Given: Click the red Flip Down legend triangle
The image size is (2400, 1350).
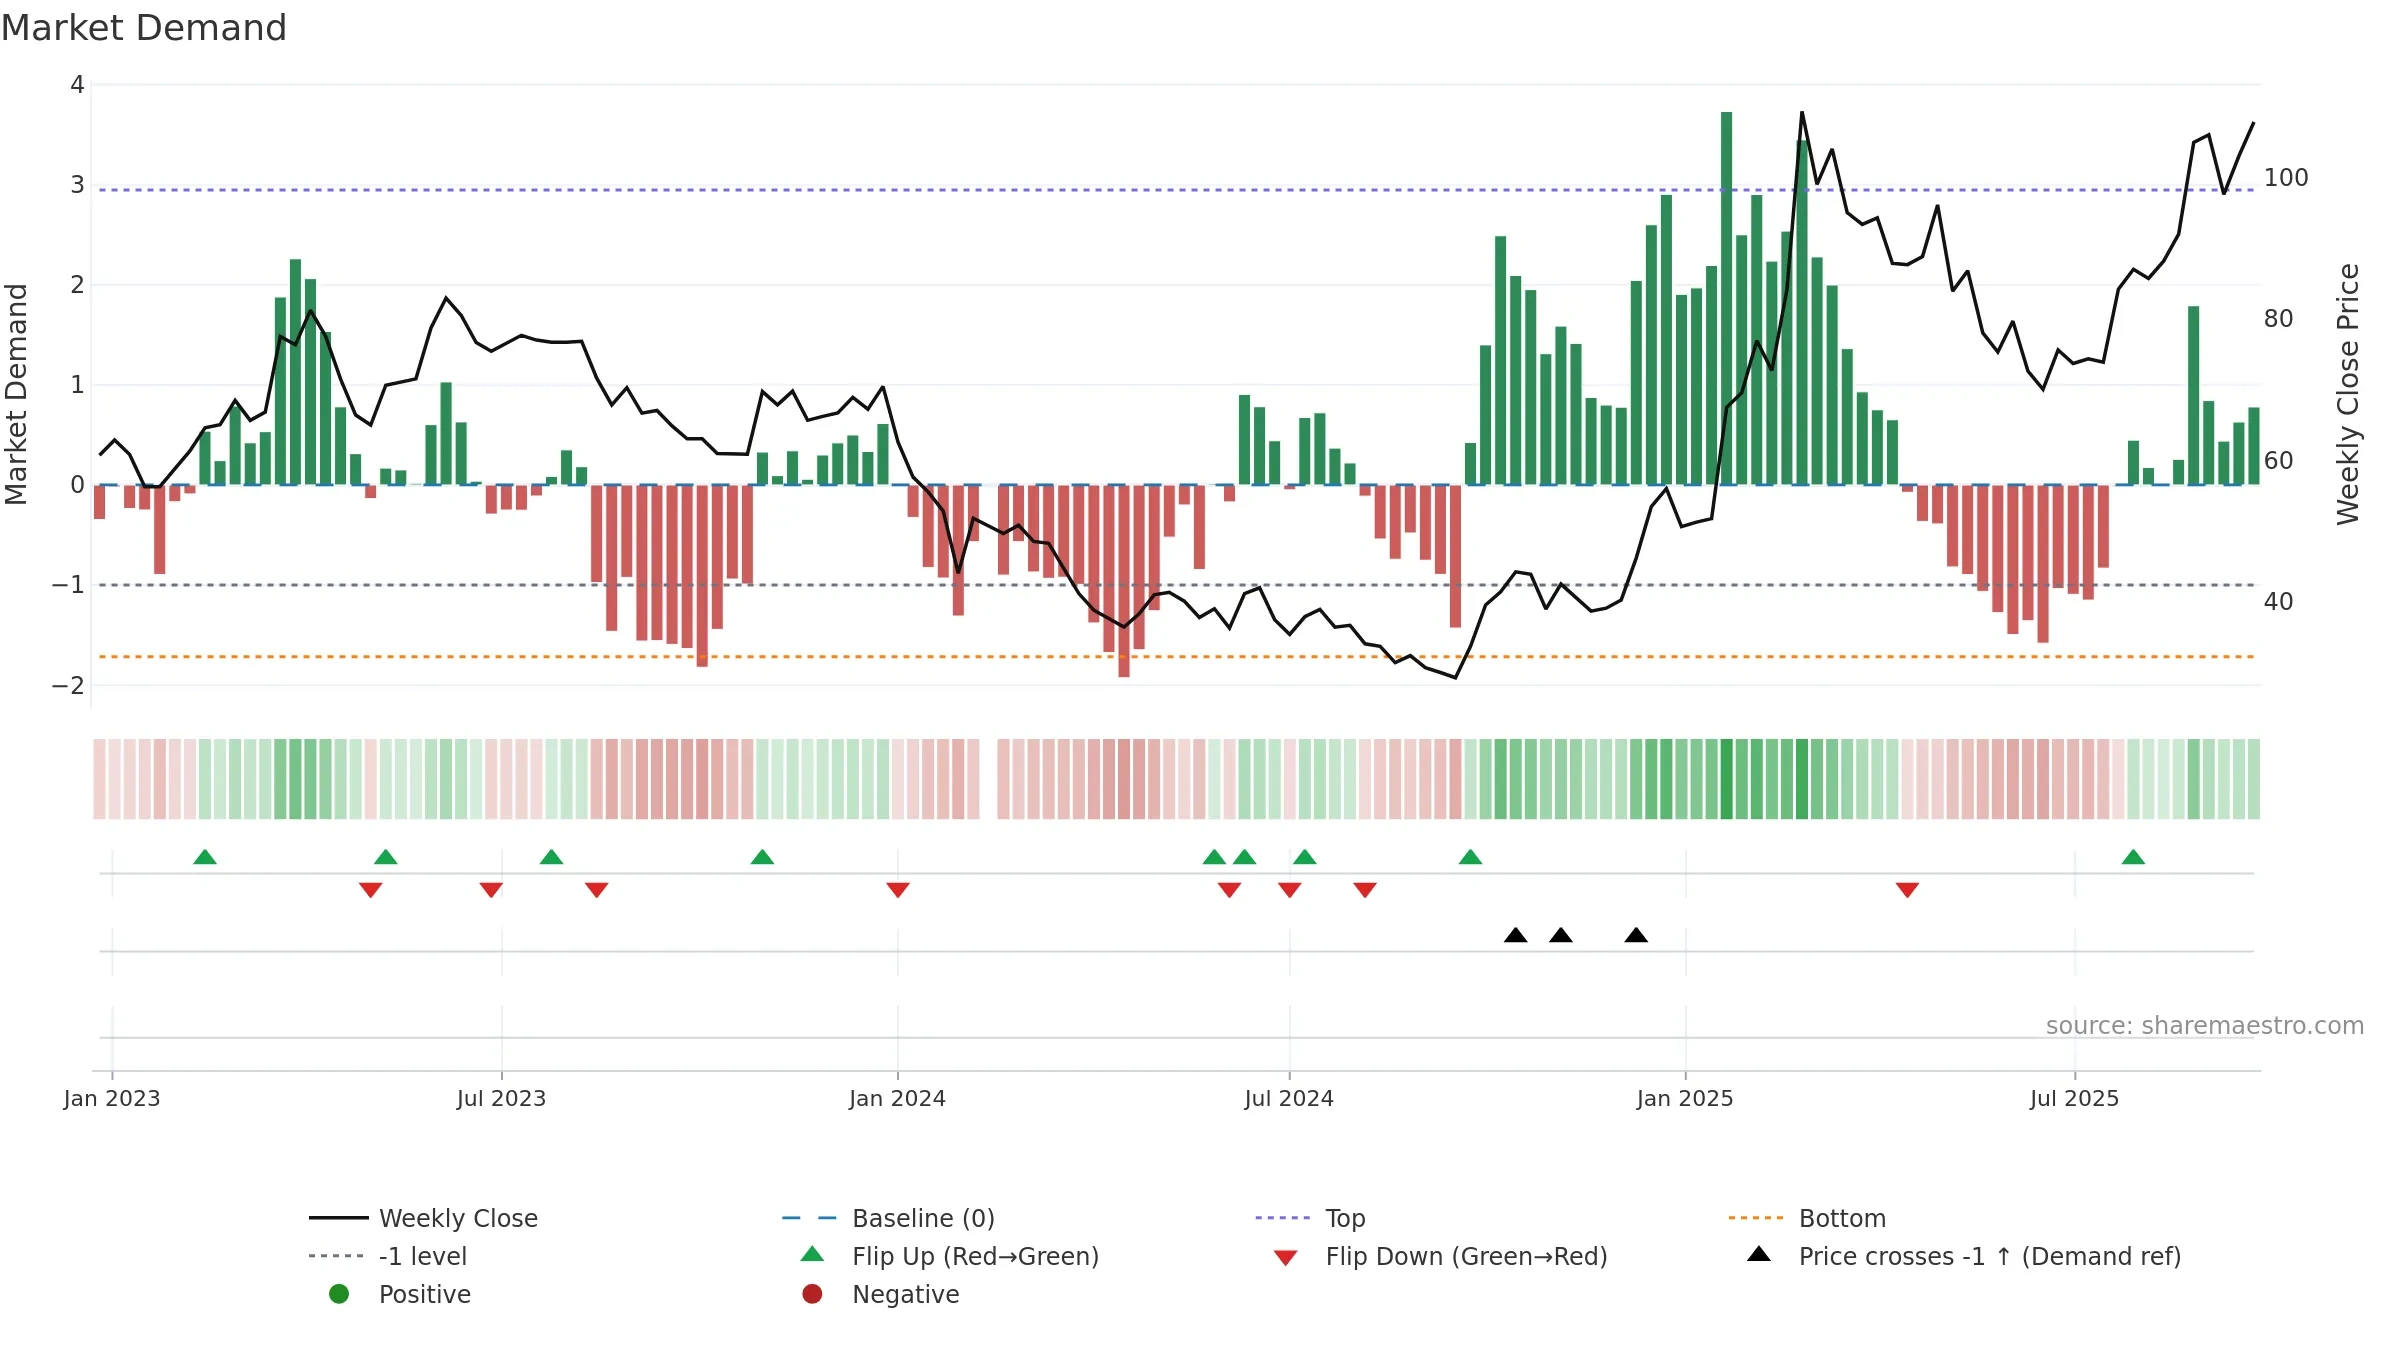Looking at the screenshot, I should (1286, 1258).
